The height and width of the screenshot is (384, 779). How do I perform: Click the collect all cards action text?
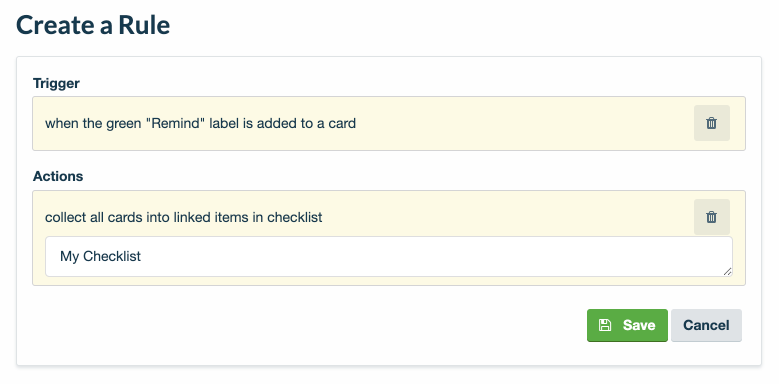tap(183, 217)
